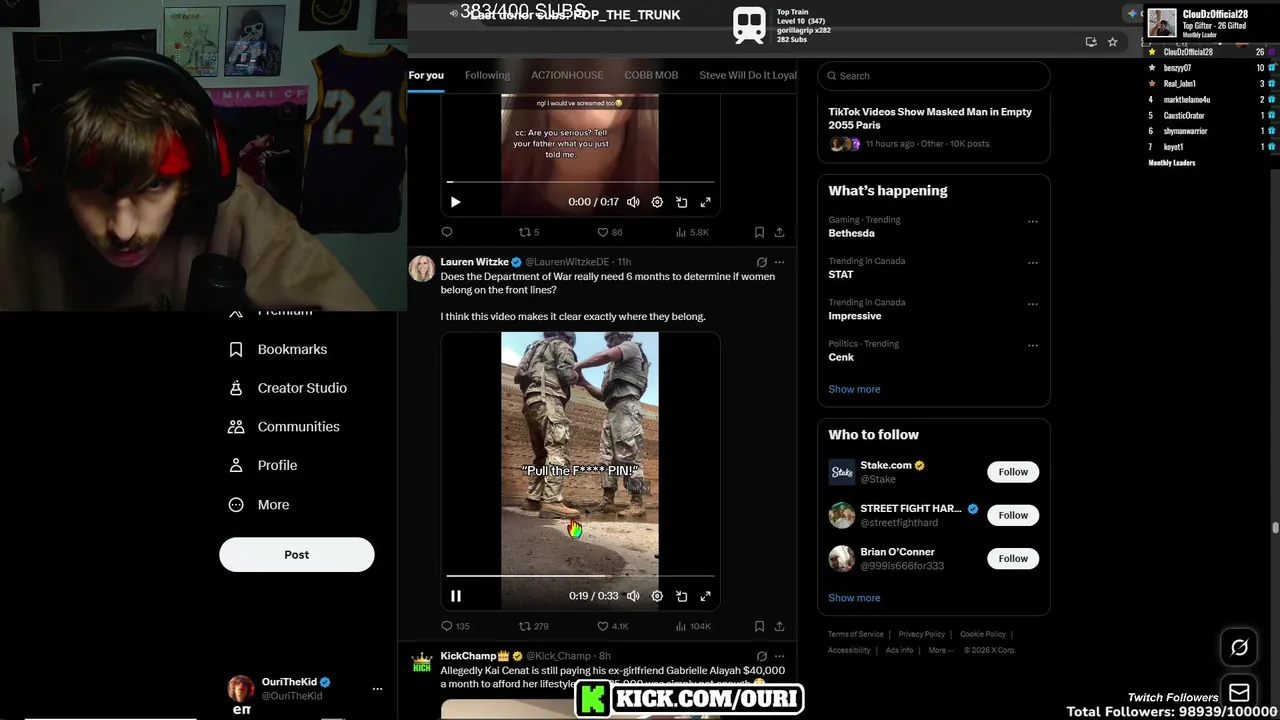The image size is (1280, 720).
Task: Seek on the 0:19 / 0:33 video progress bar
Action: click(580, 576)
